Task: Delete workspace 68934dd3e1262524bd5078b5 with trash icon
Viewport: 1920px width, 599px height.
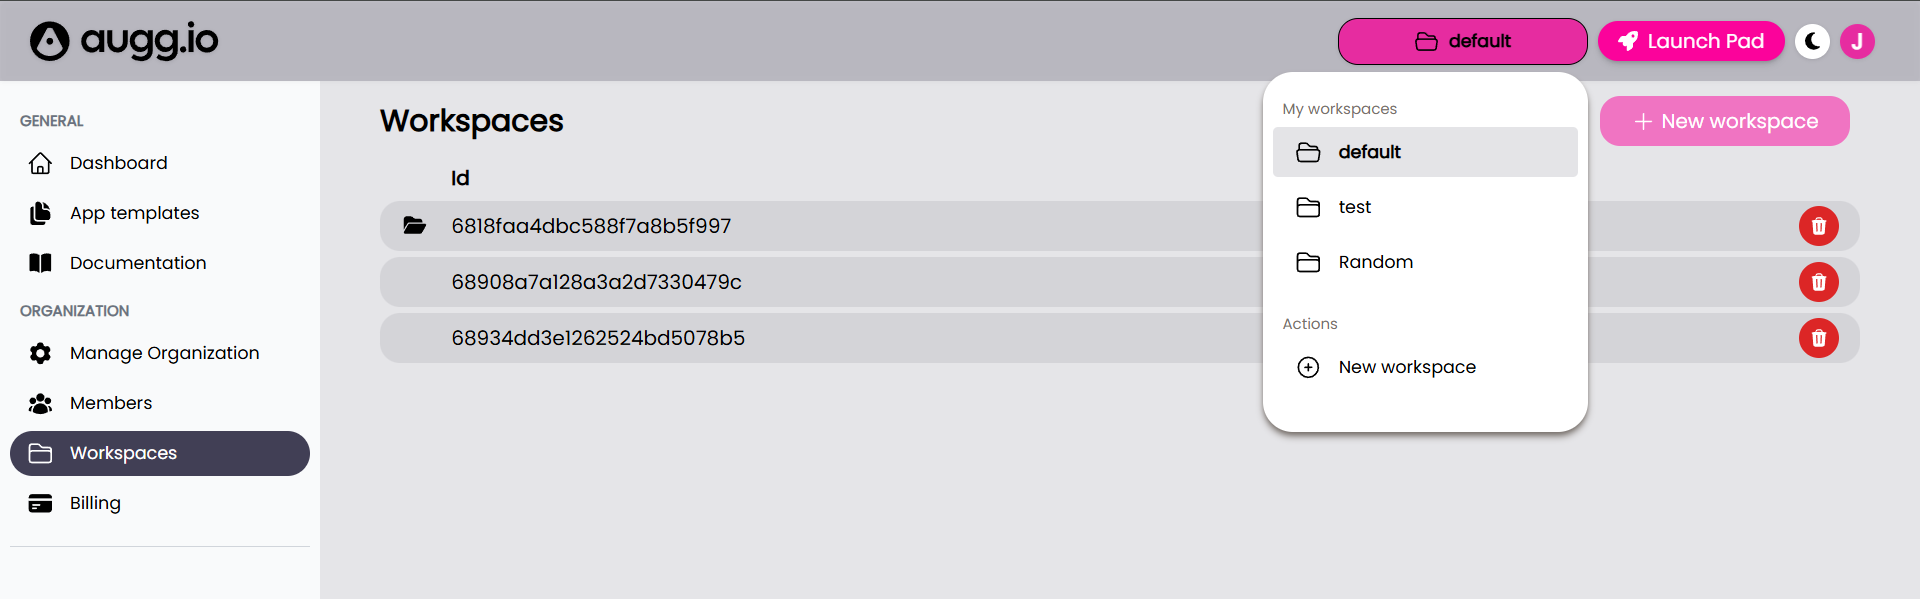Action: 1818,338
